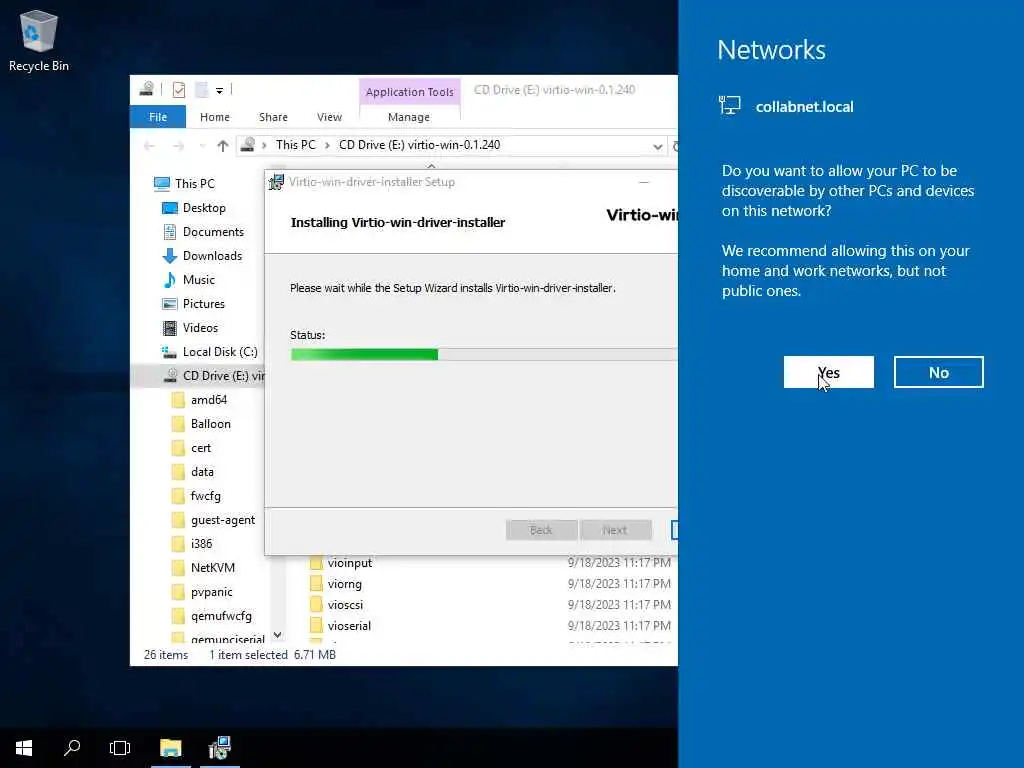Select This PC in navigation pane
The image size is (1024, 768).
pos(195,184)
